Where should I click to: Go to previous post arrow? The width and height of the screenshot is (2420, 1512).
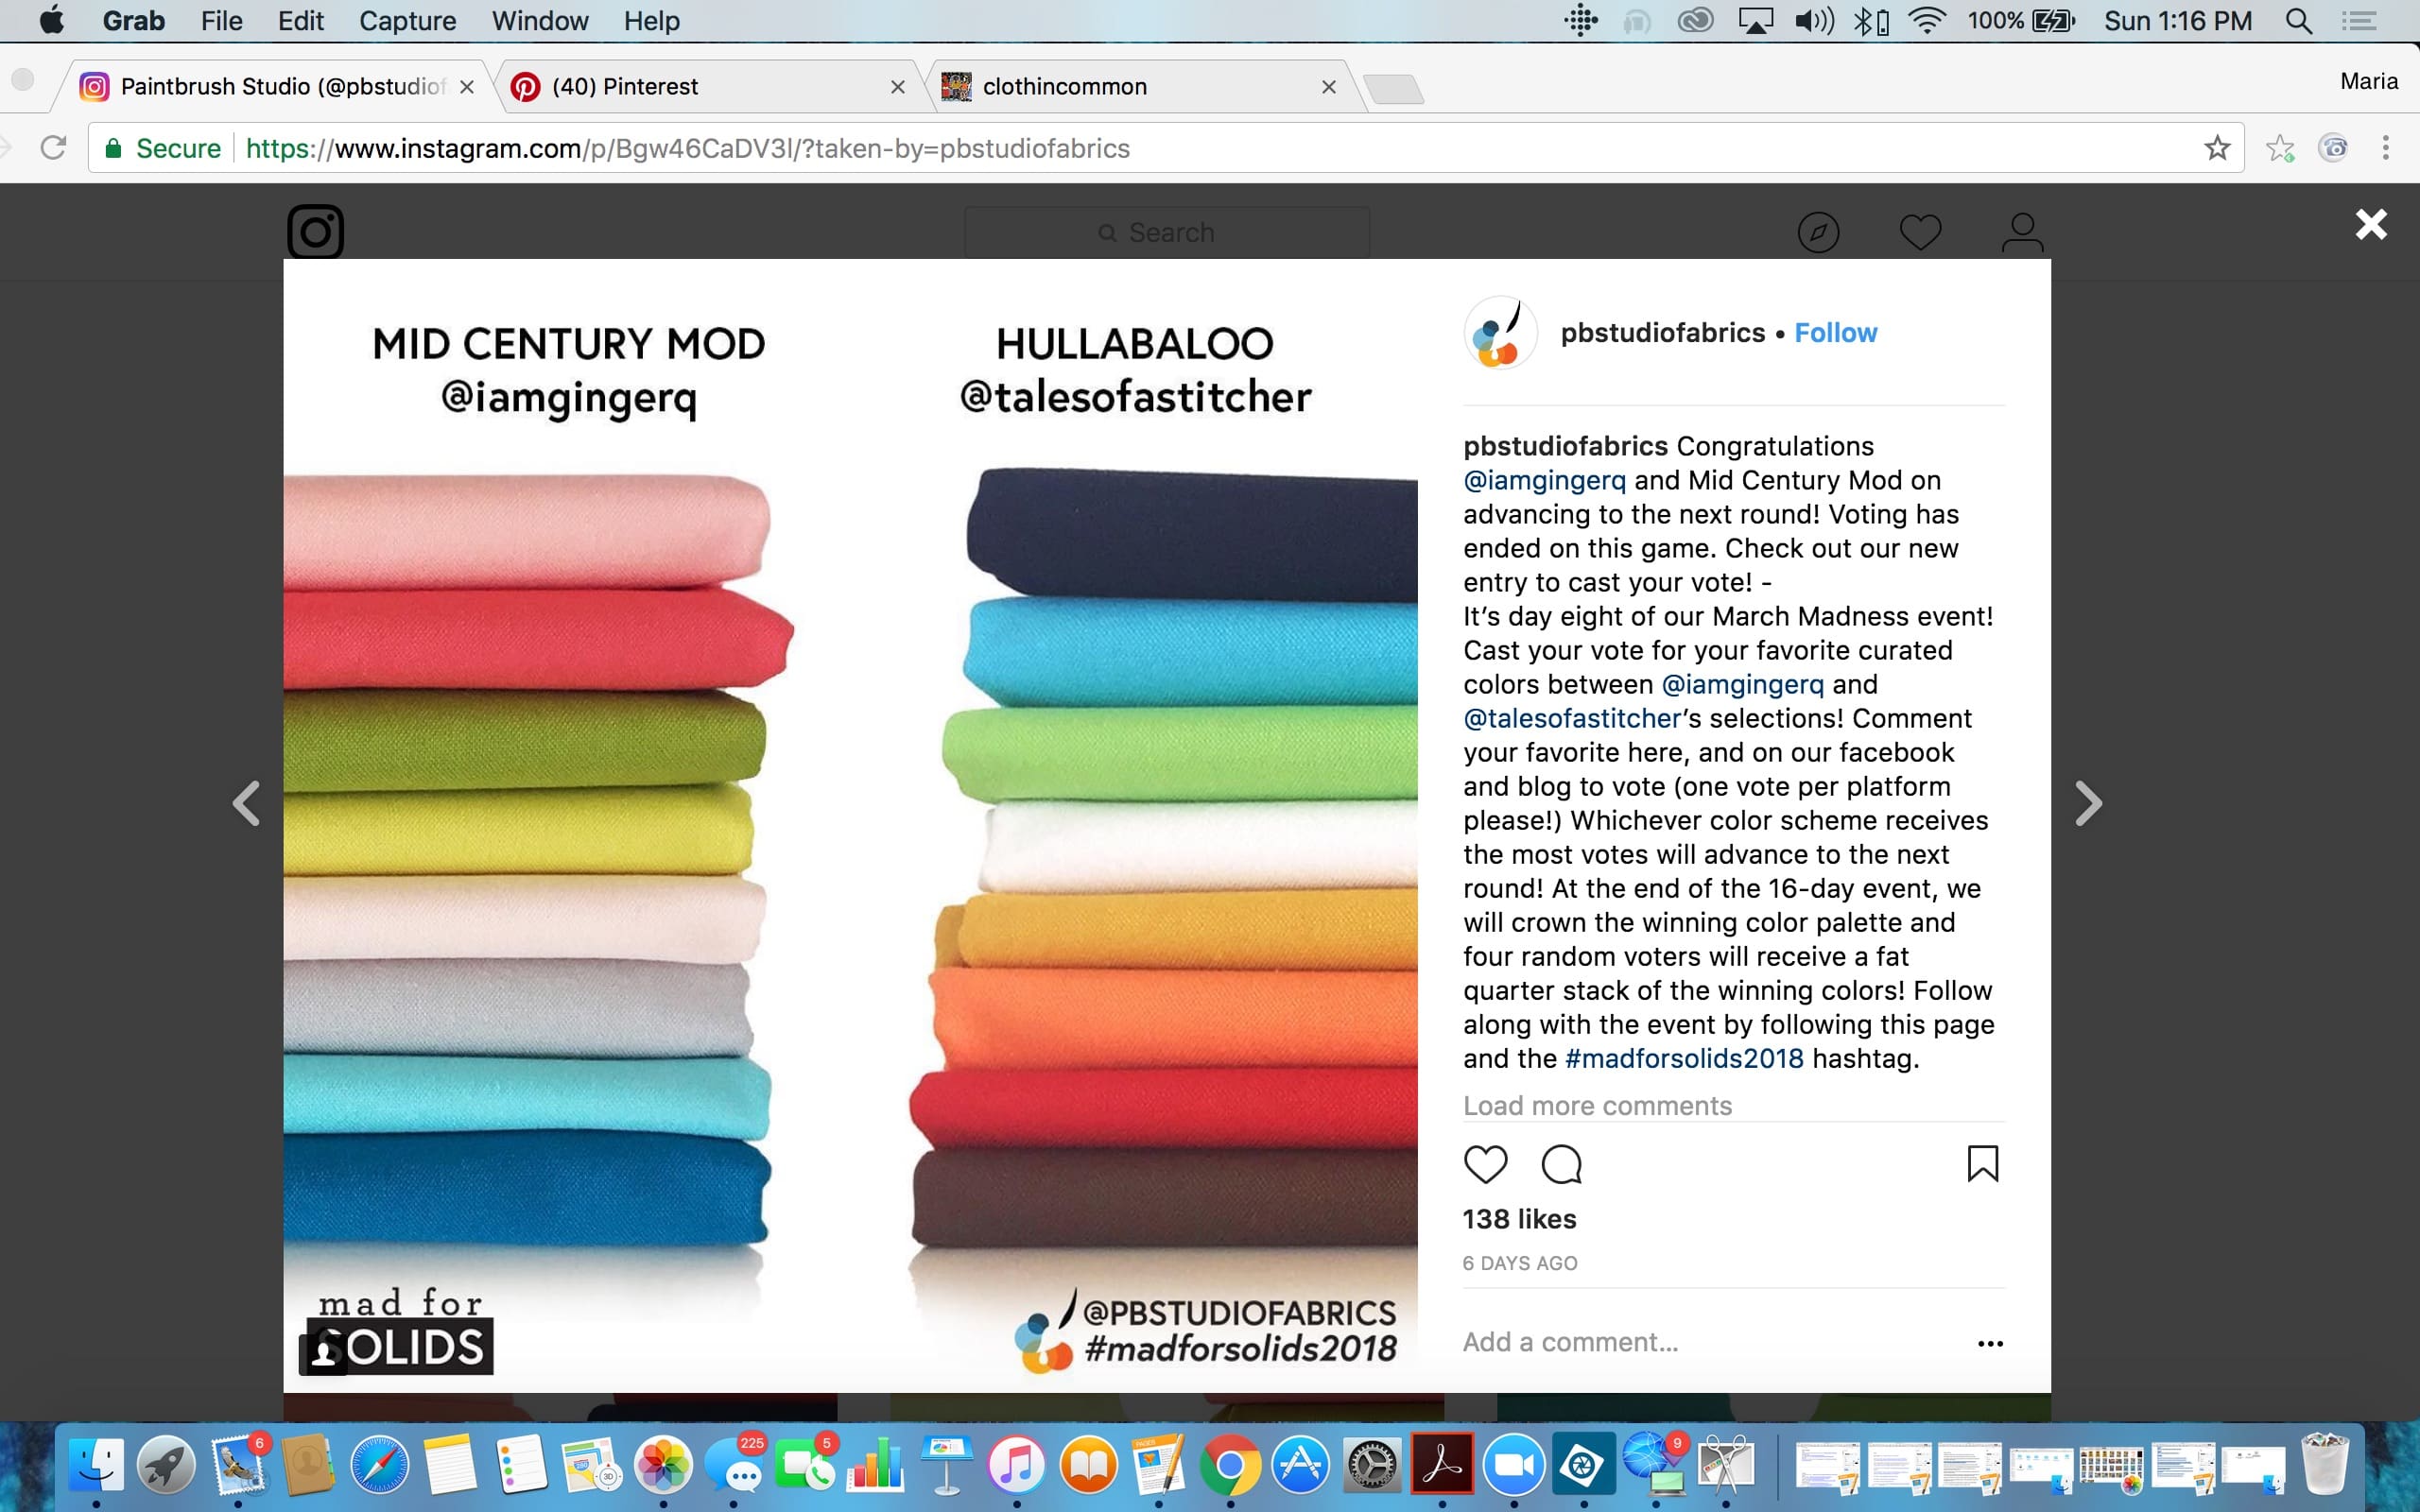point(246,803)
